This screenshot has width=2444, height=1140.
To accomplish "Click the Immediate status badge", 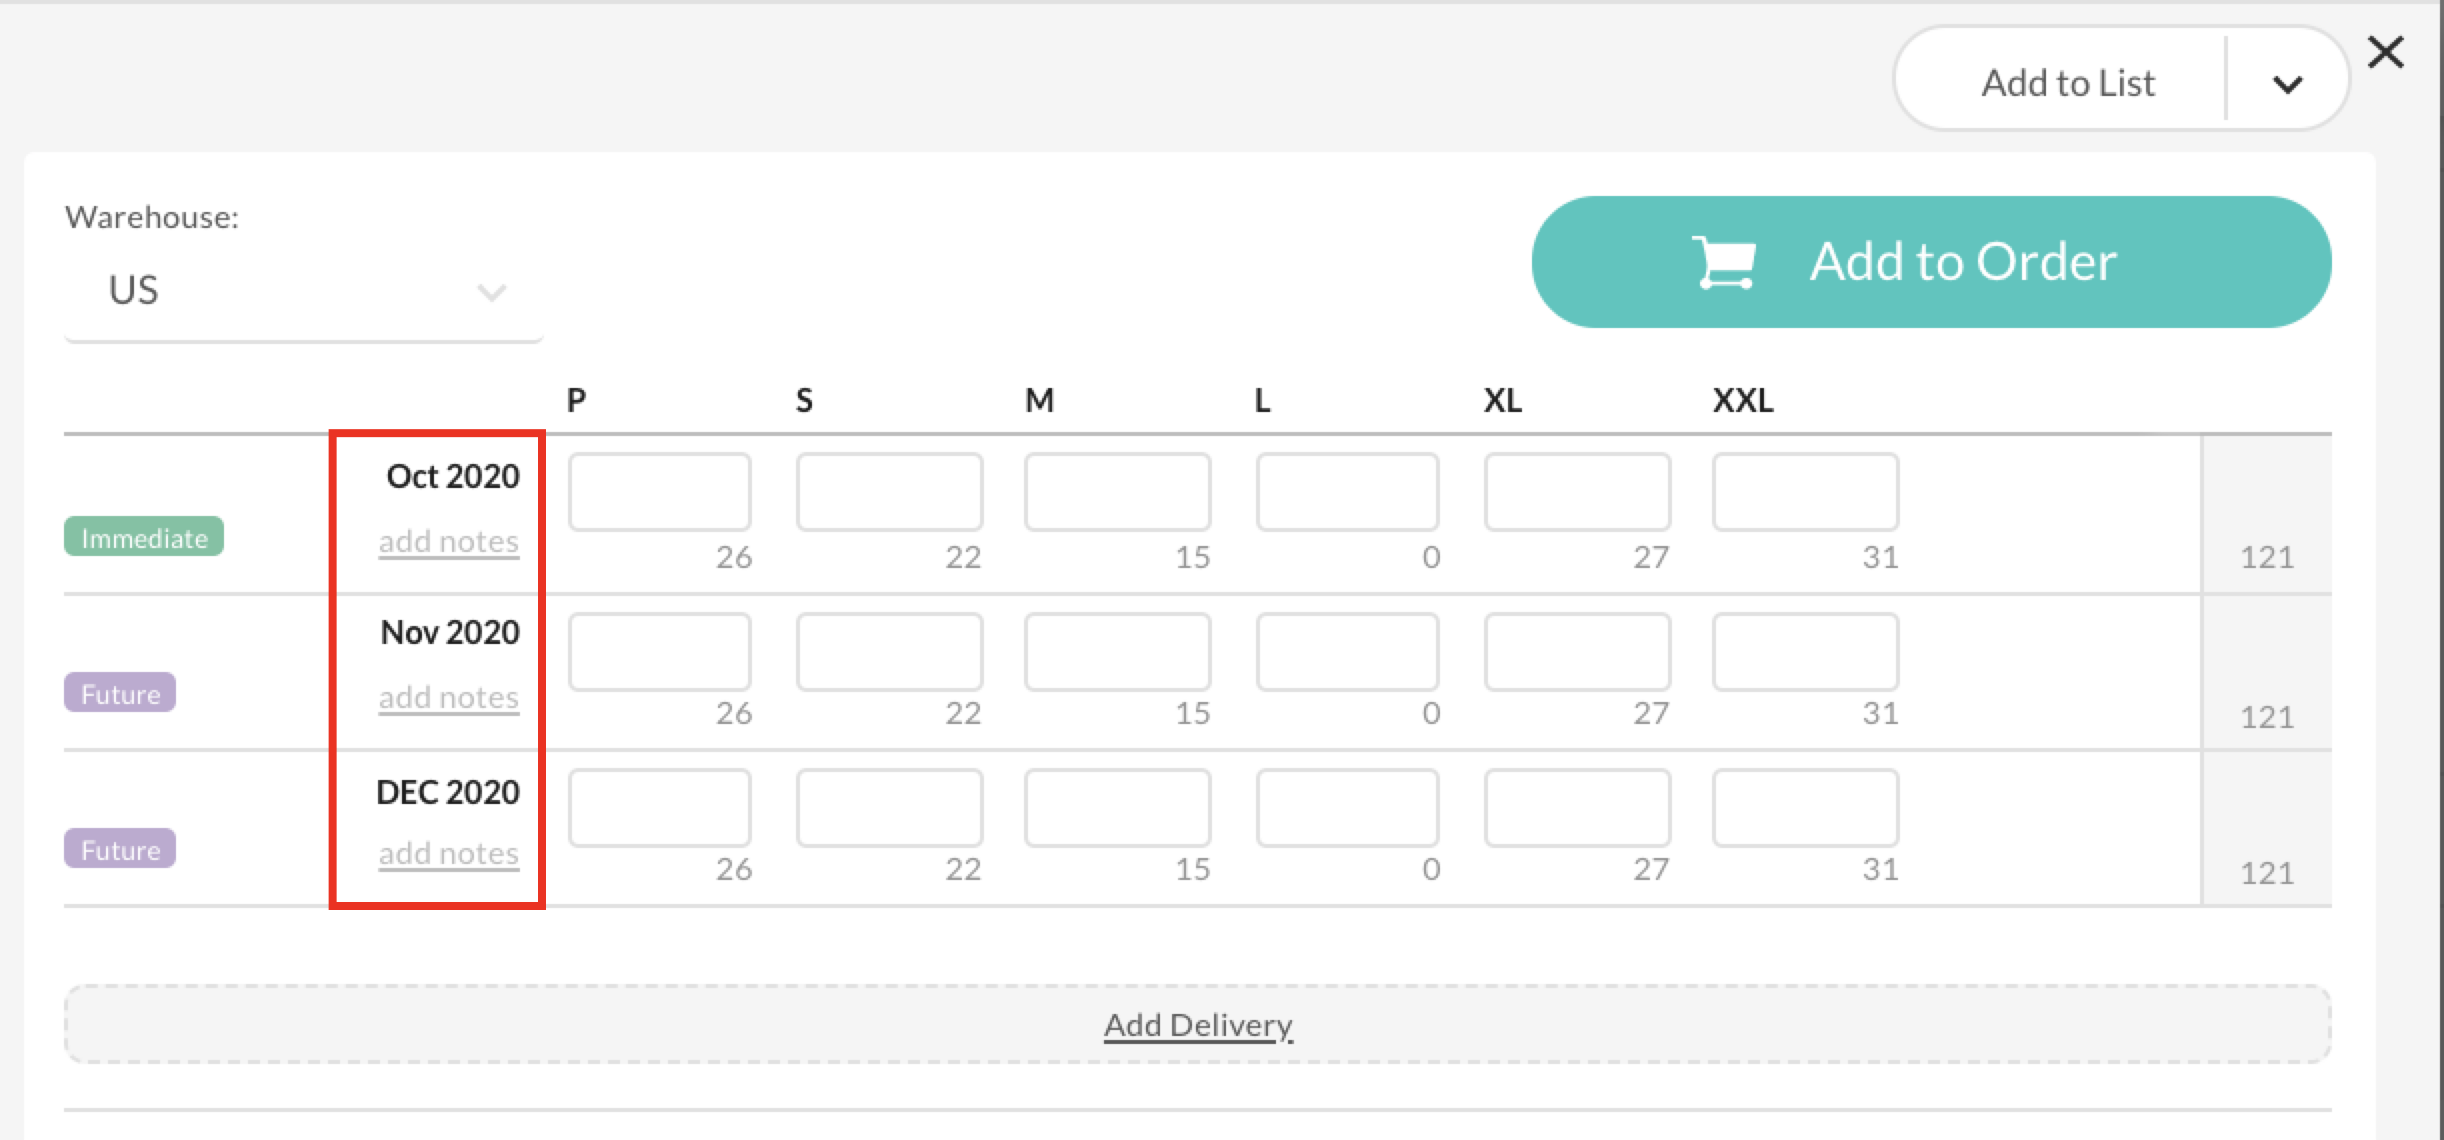I will (143, 537).
